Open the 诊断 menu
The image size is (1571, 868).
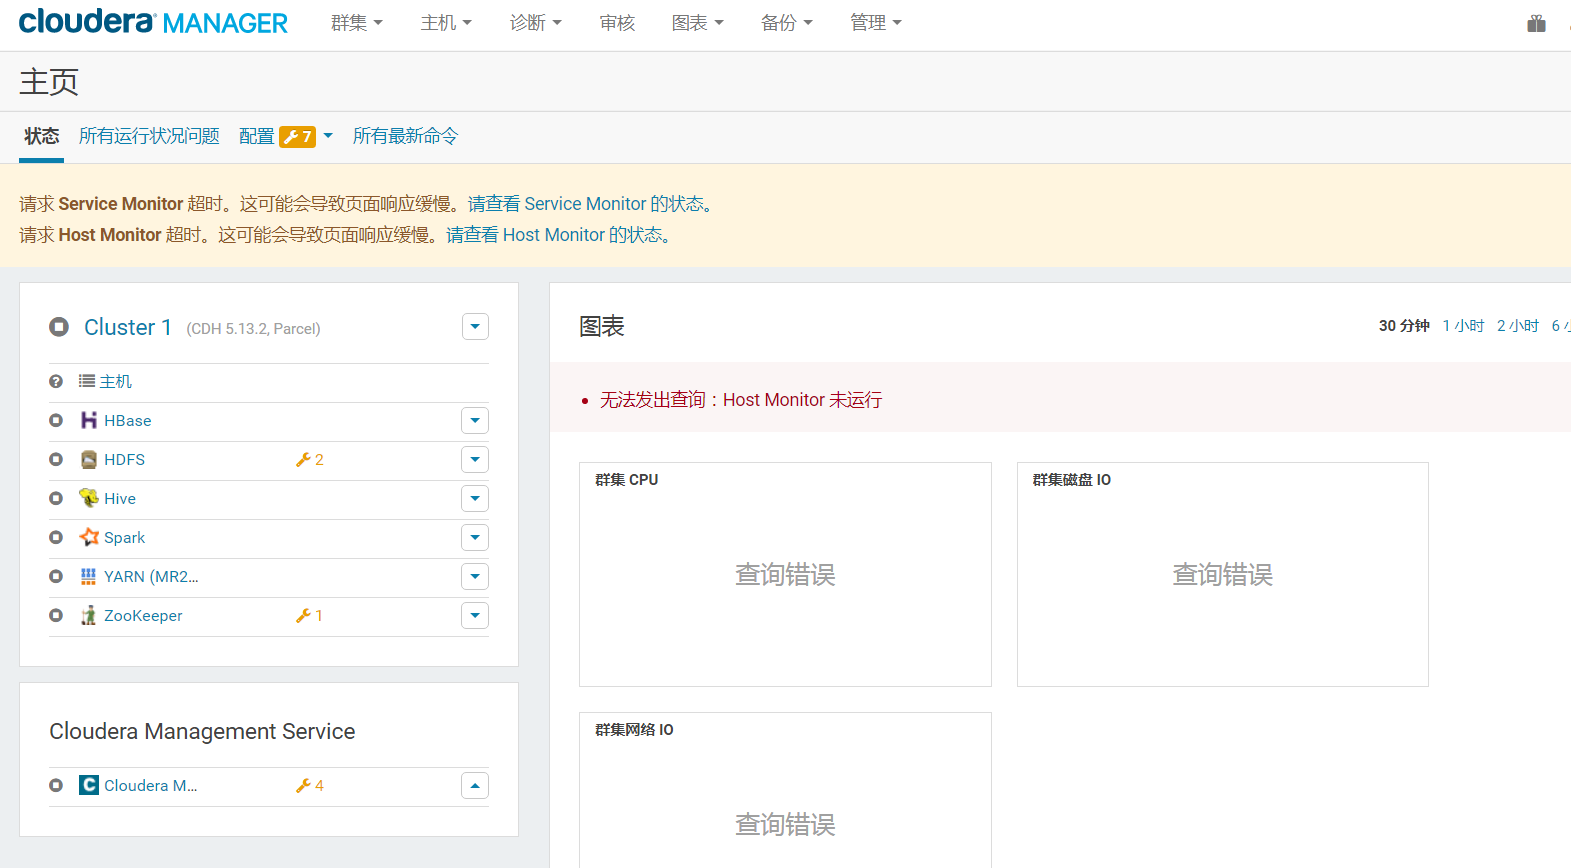pyautogui.click(x=536, y=23)
